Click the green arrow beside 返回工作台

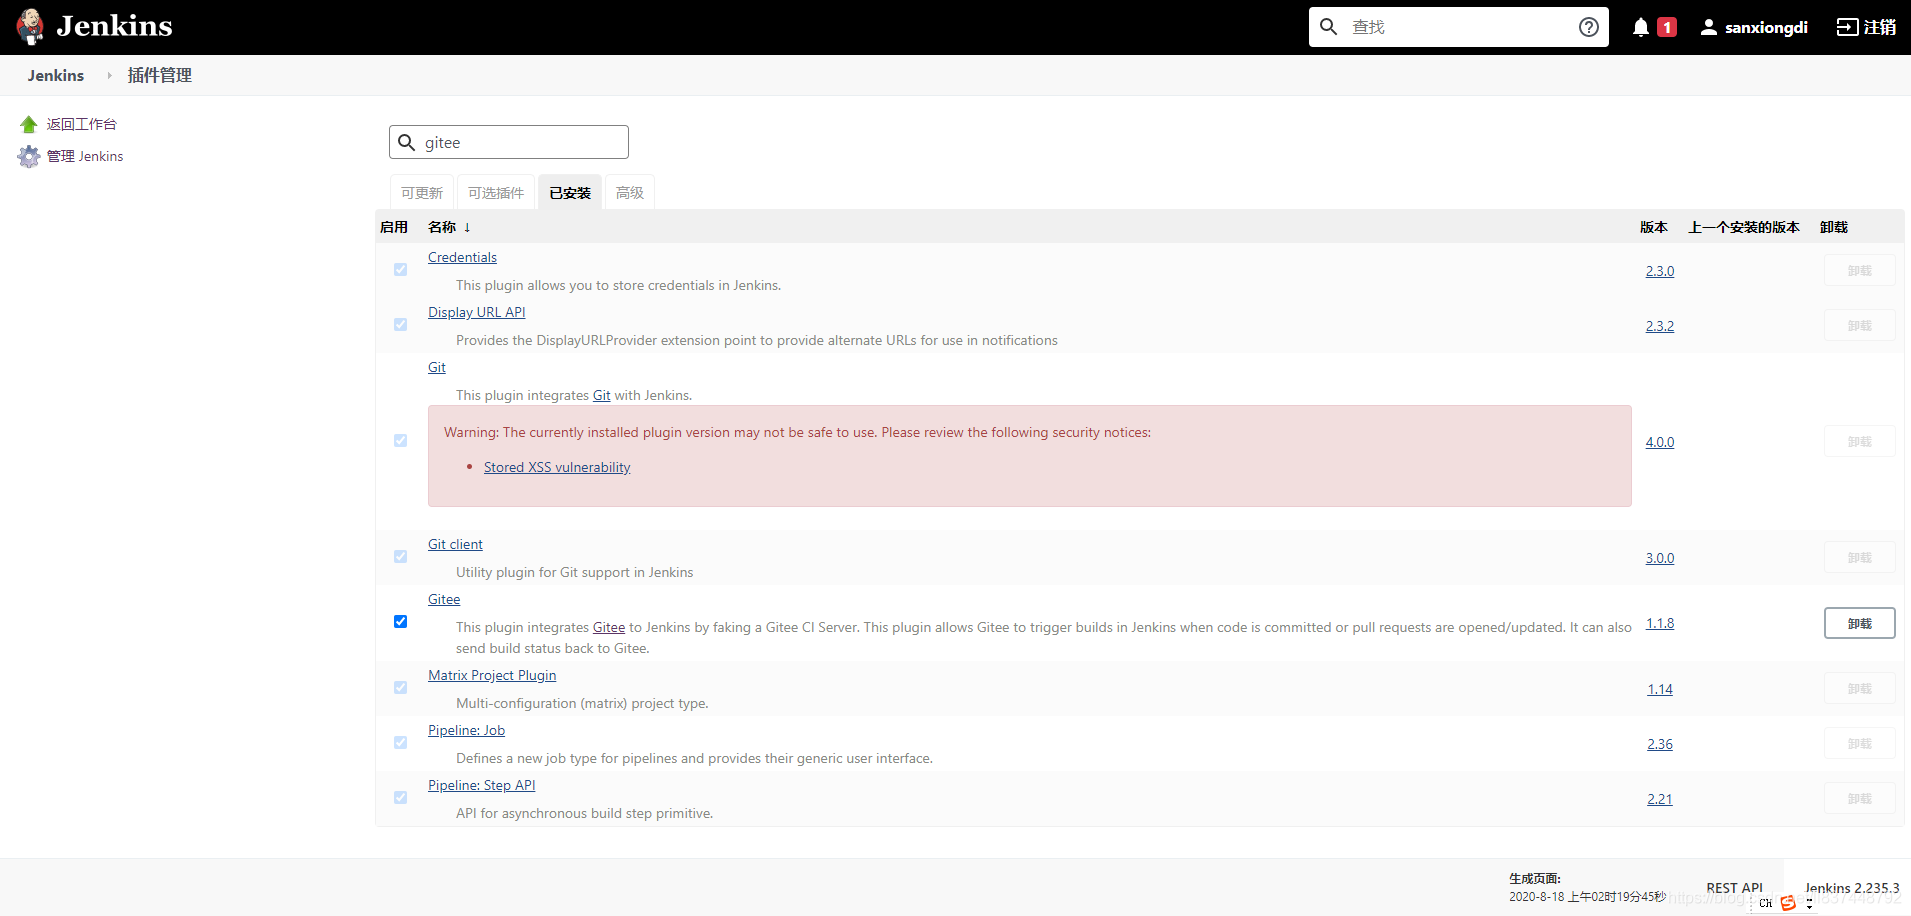coord(28,123)
